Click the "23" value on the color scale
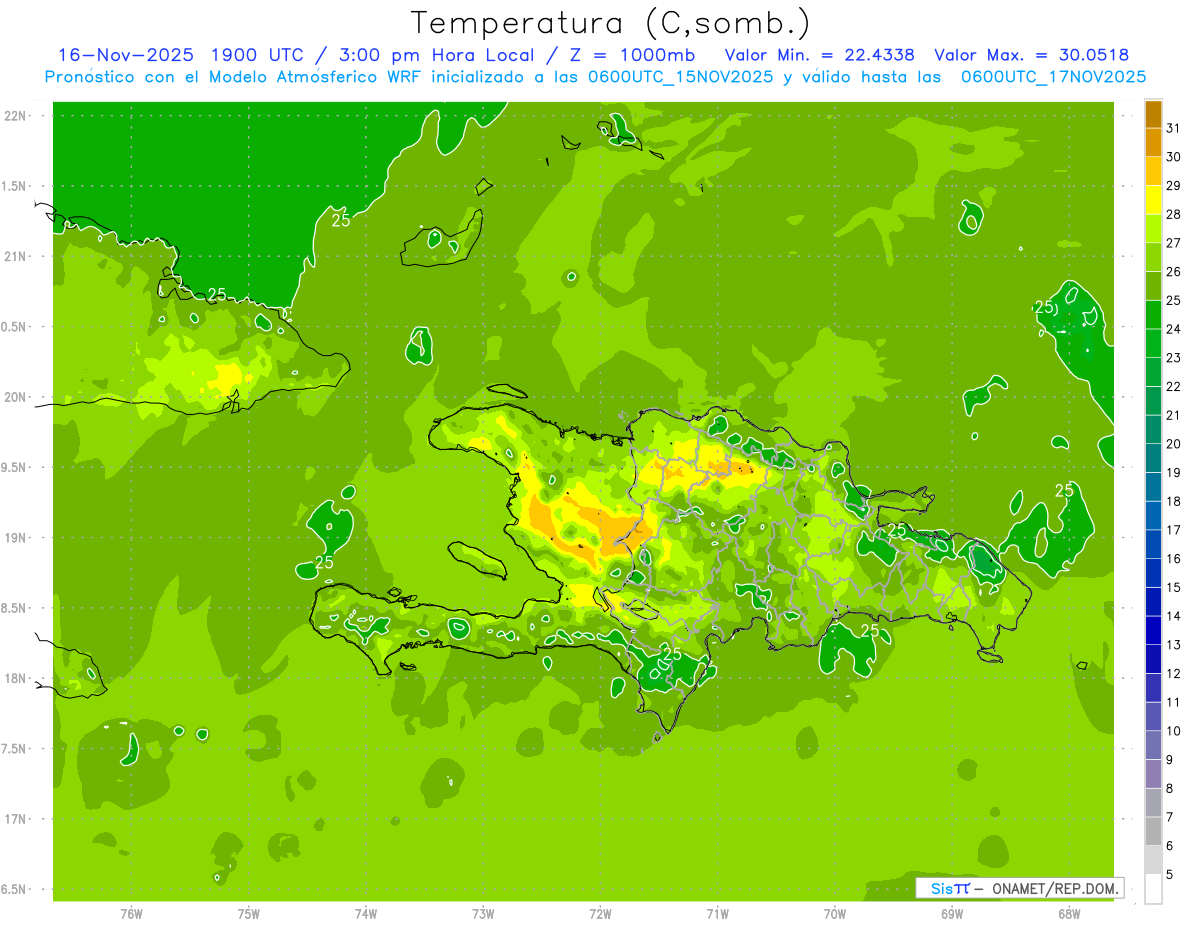Screen dimensions: 1200x927 click(1174, 358)
